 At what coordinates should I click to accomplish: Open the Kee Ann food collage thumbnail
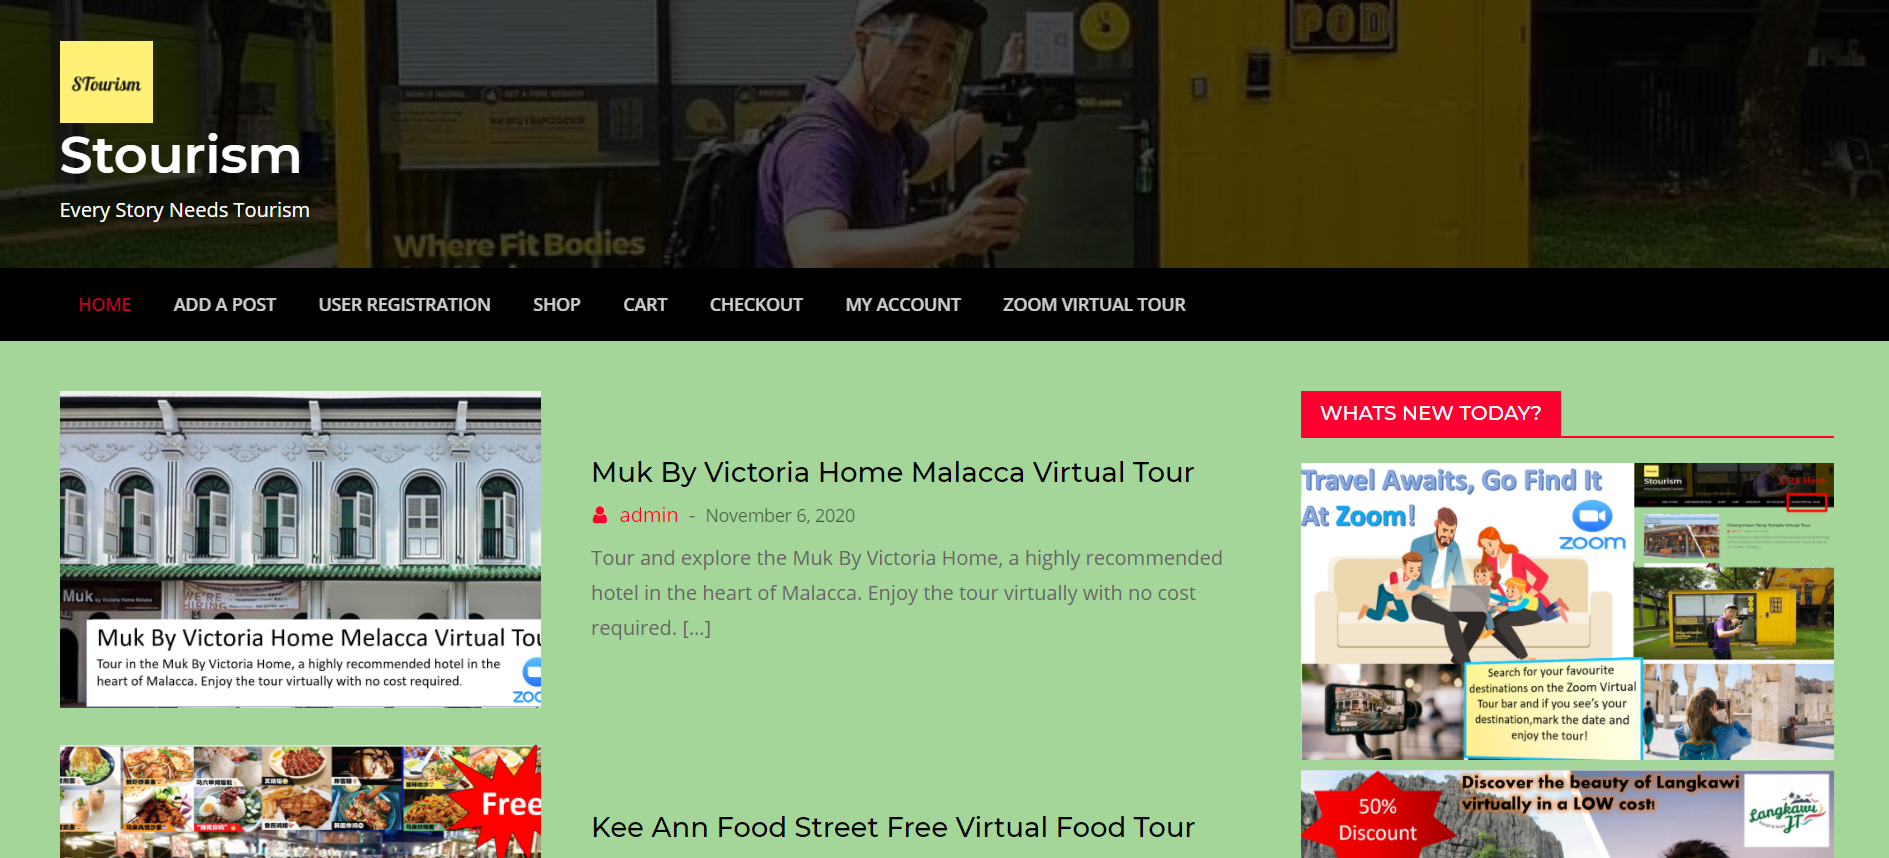(300, 802)
